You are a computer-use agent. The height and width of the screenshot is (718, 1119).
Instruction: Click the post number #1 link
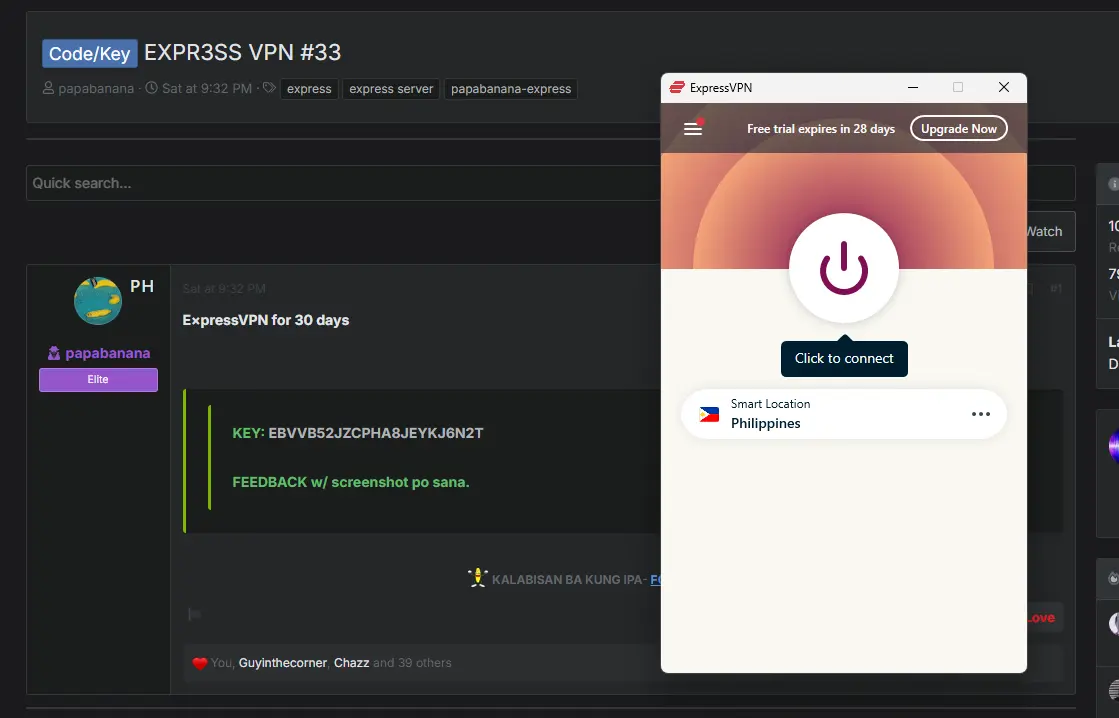[x=1055, y=288]
